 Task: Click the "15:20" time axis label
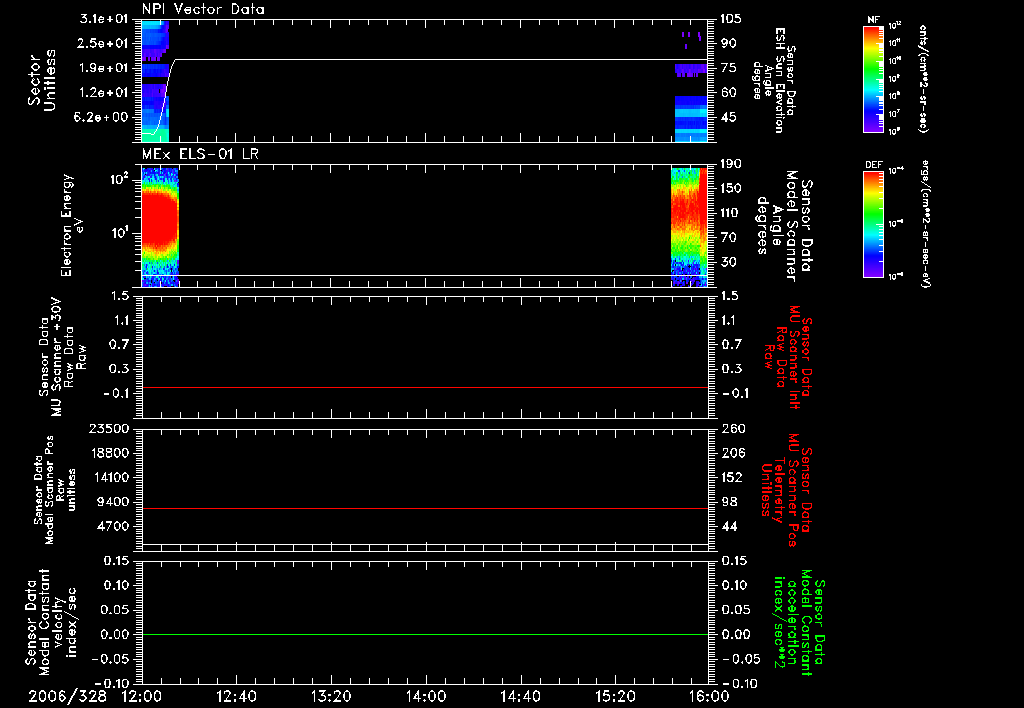[x=615, y=696]
